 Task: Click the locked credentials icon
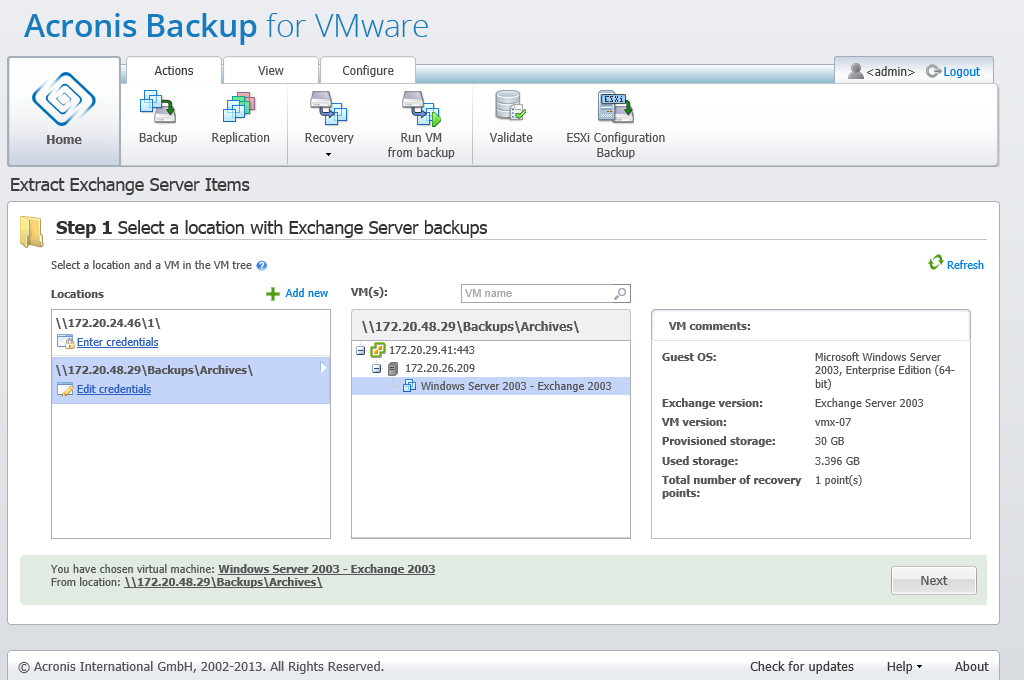click(65, 342)
